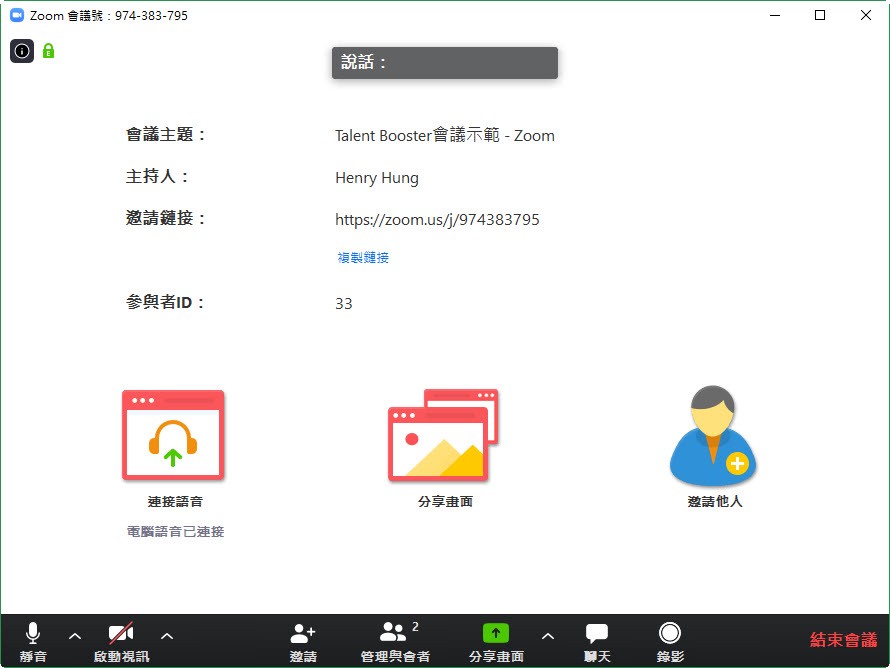The image size is (890, 668).
Task: Expand the share options arrow beside 分享畫面
Action: pyautogui.click(x=548, y=636)
